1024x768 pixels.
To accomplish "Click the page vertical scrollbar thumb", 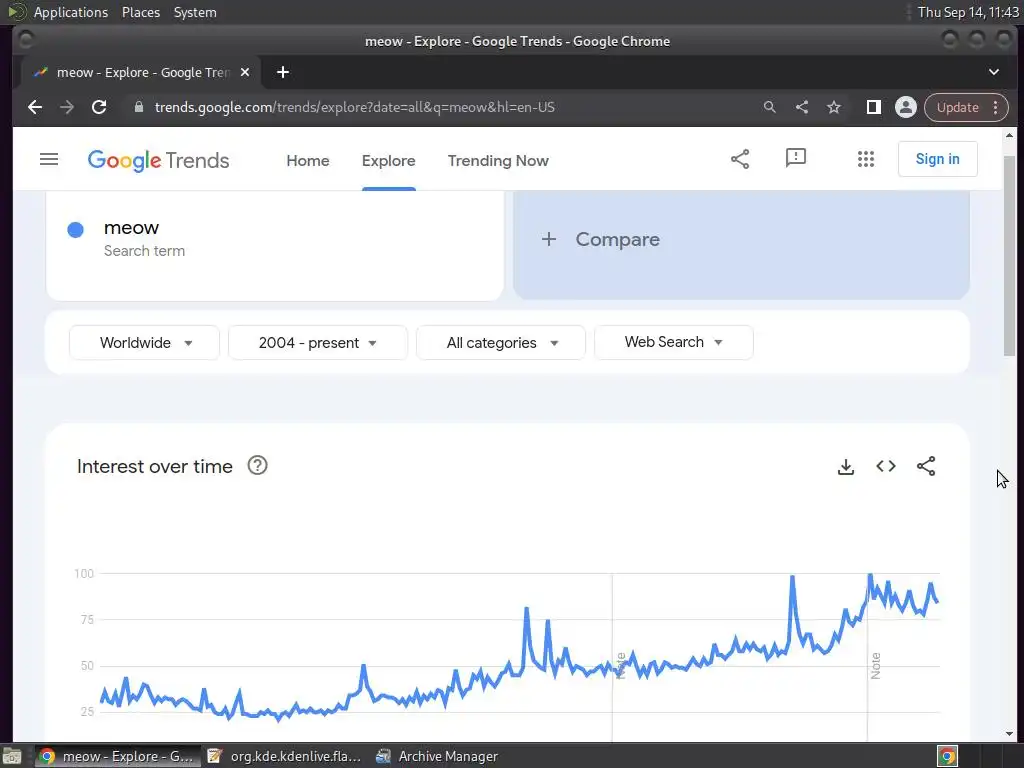I will coord(1009,256).
